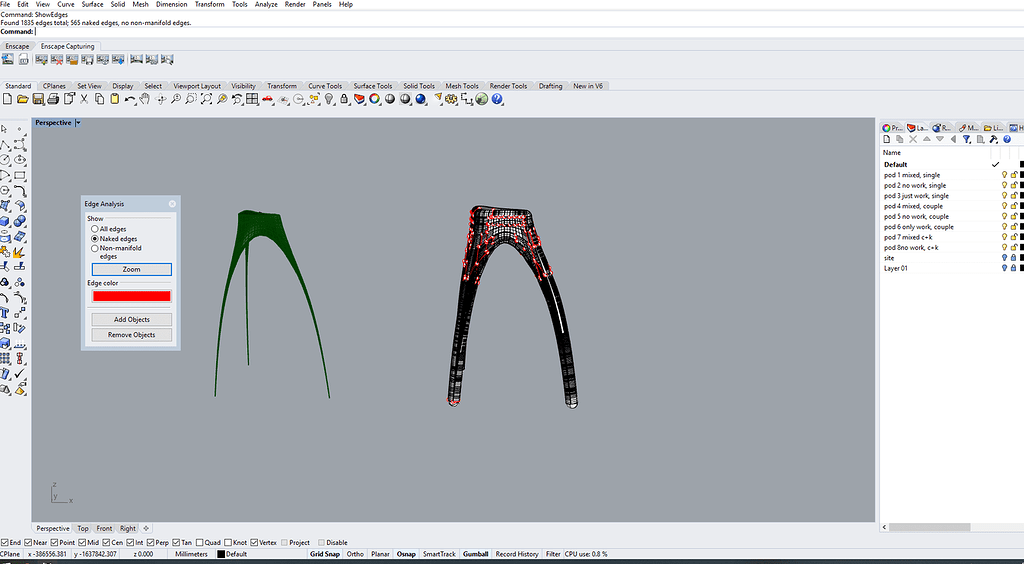Click the layer filter funnel icon
Viewport: 1024px width, 564px height.
tap(967, 140)
